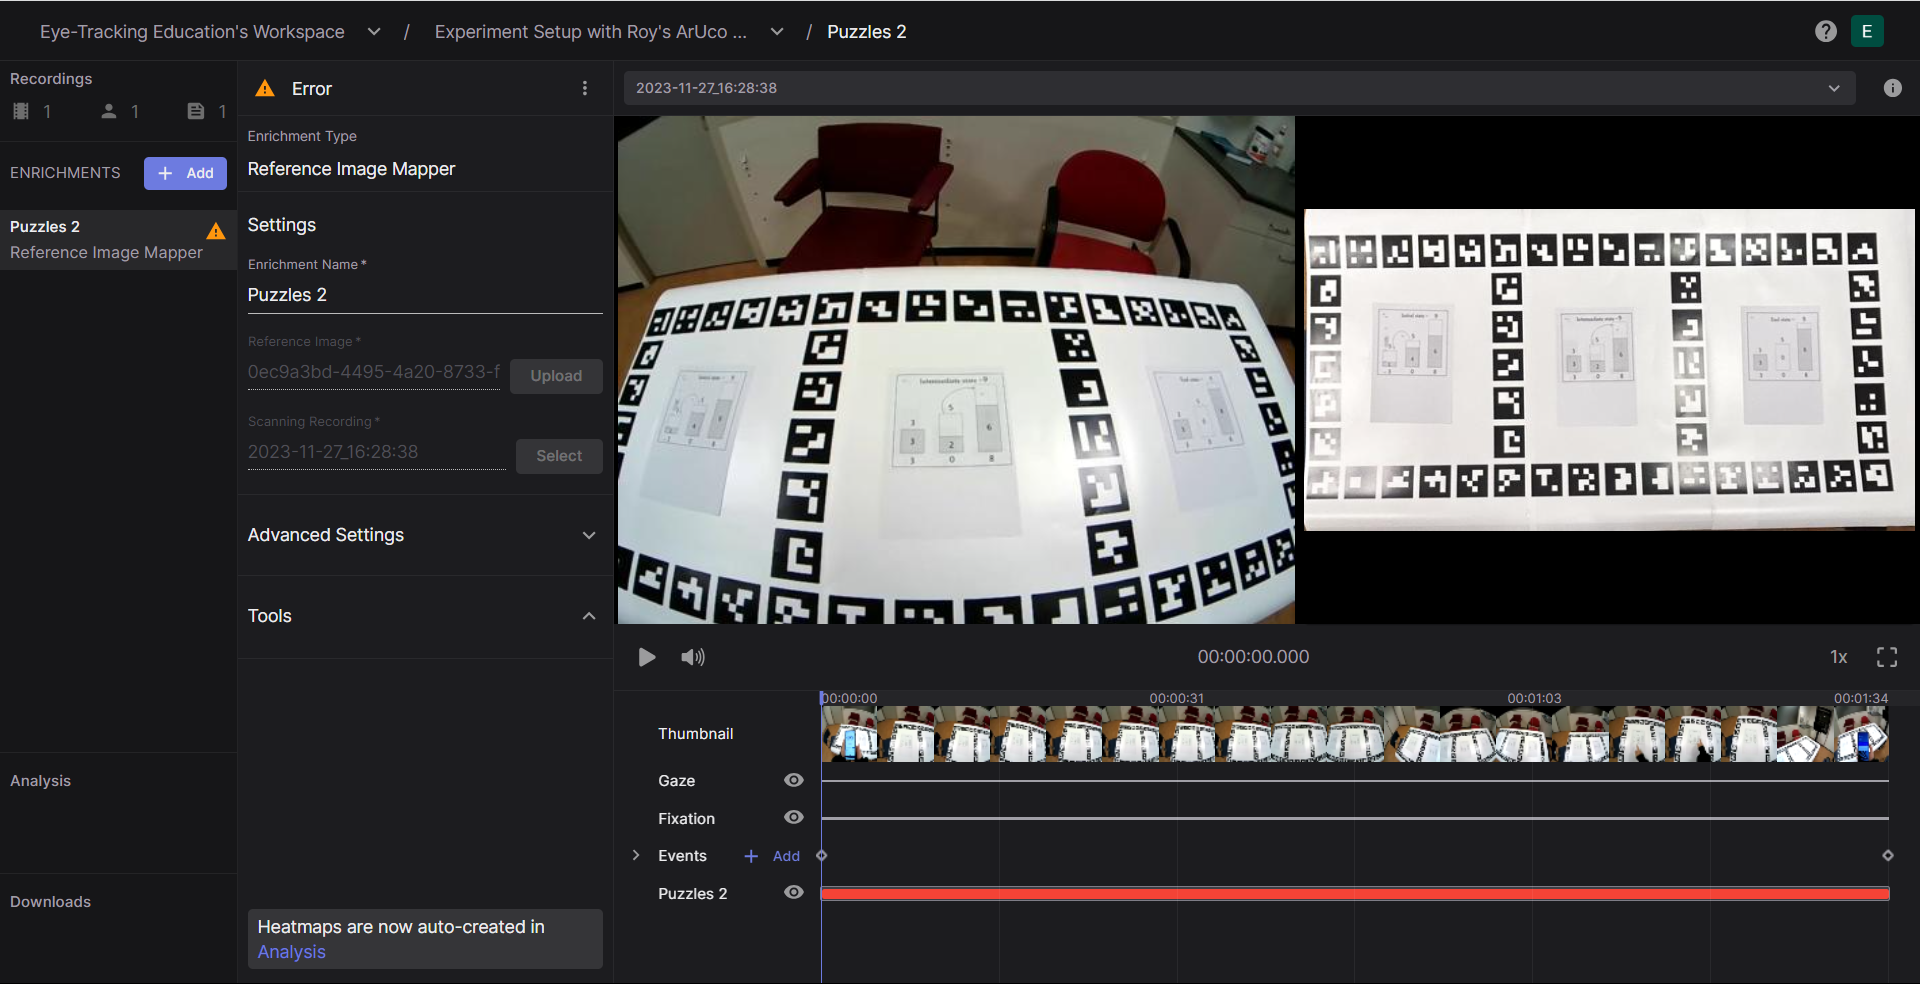Screen dimensions: 1920x984
Task: Click the Scanning Recording field
Action: click(x=376, y=452)
